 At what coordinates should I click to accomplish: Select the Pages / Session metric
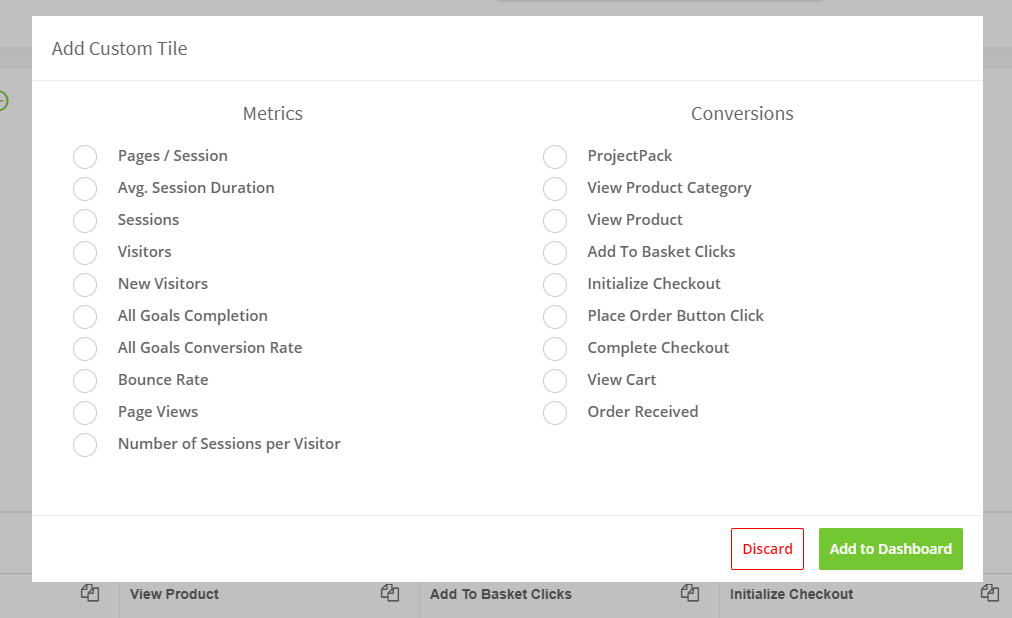[85, 157]
